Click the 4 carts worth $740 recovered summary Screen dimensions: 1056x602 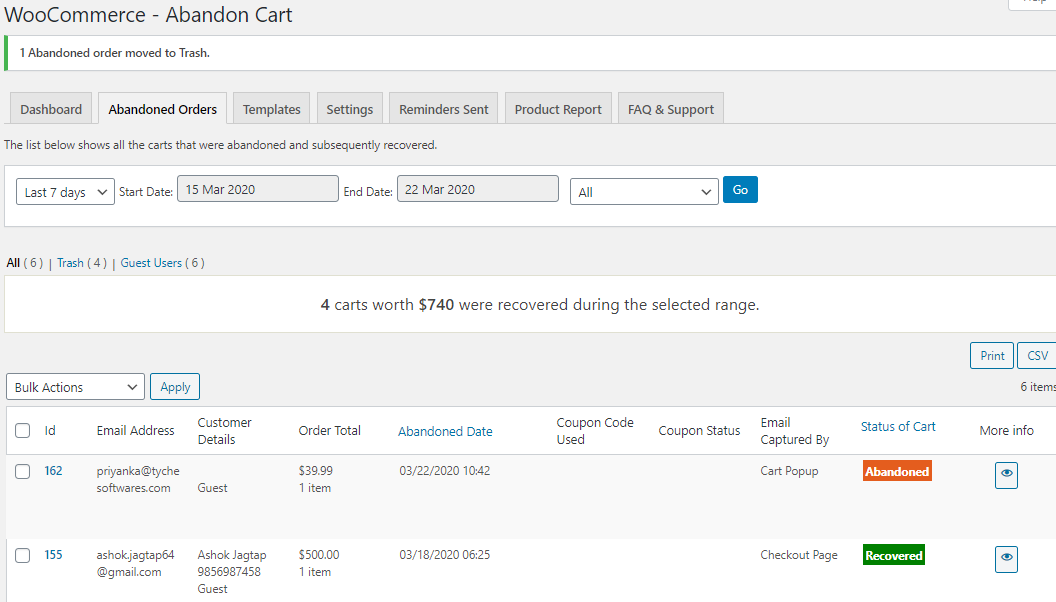coord(539,304)
